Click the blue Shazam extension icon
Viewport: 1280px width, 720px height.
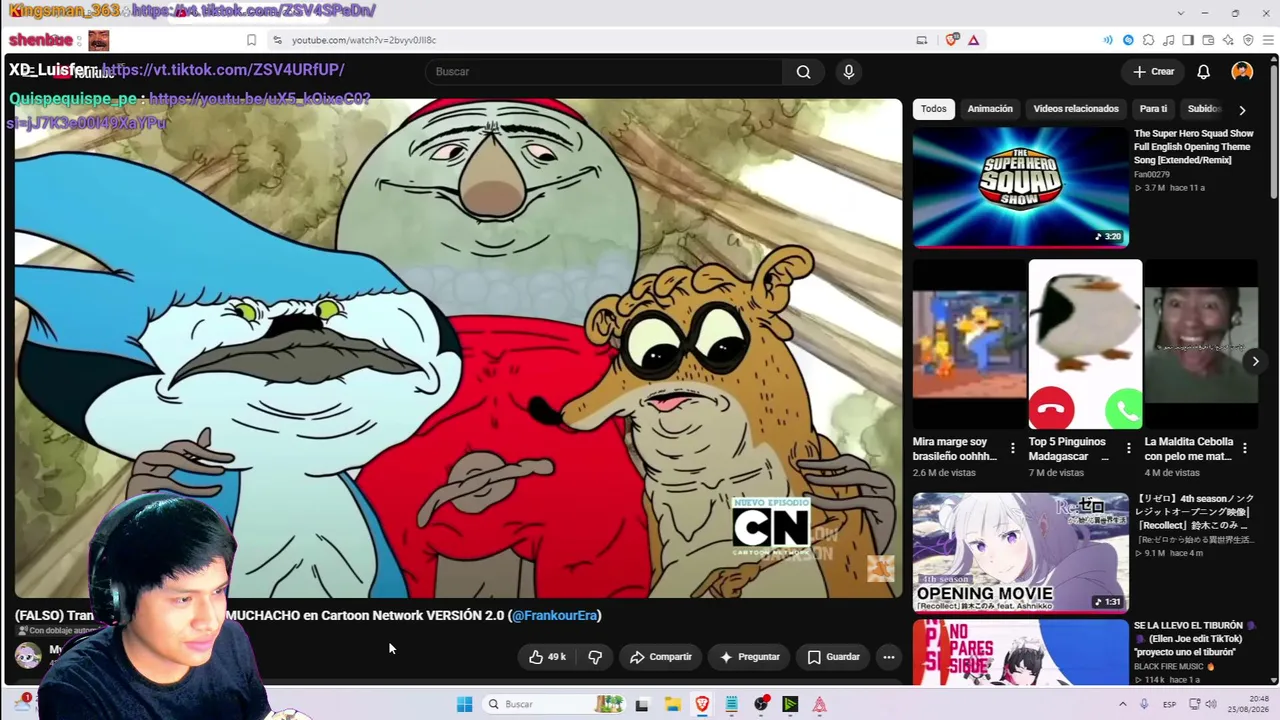[1128, 40]
